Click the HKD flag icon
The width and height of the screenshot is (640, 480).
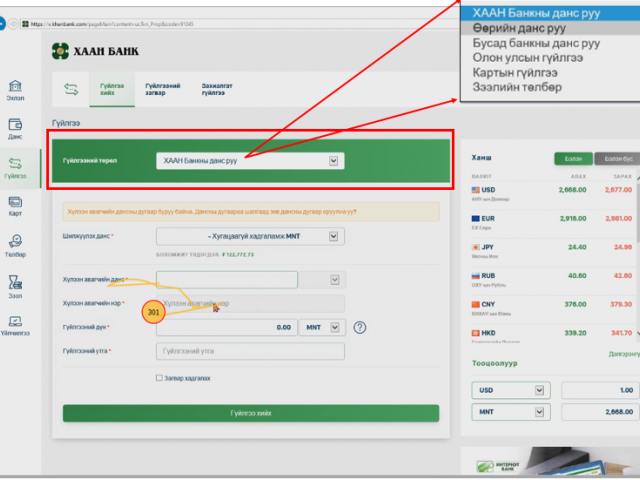point(476,333)
